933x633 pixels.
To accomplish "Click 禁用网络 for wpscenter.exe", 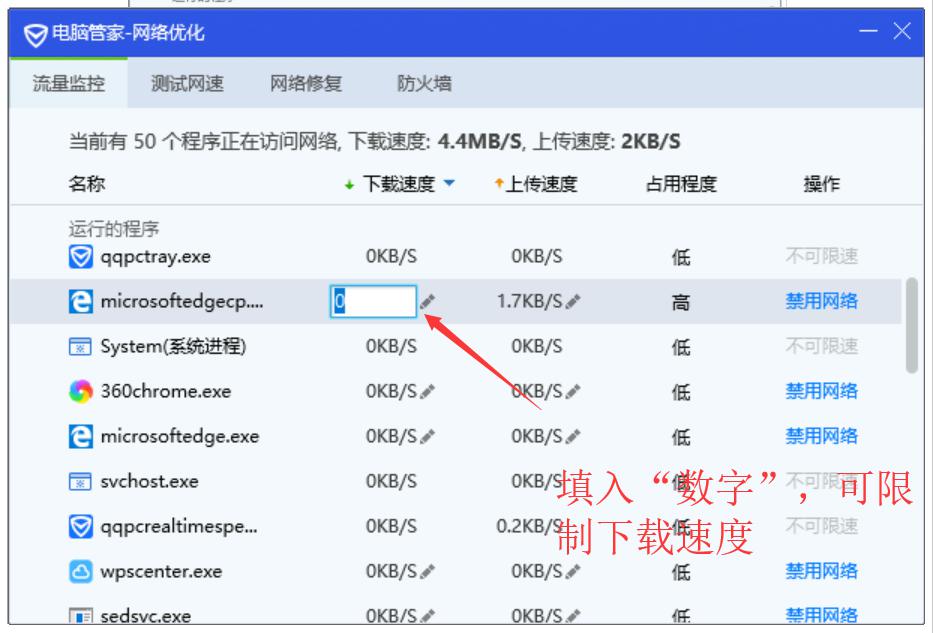I will [x=821, y=571].
